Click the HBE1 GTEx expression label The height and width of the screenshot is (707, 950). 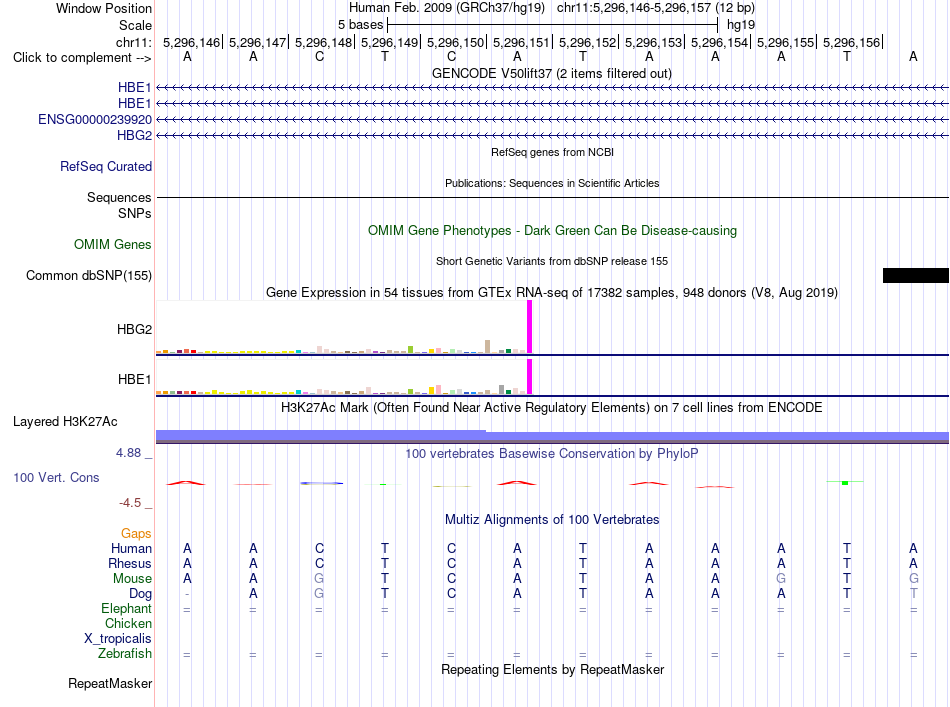tap(135, 379)
